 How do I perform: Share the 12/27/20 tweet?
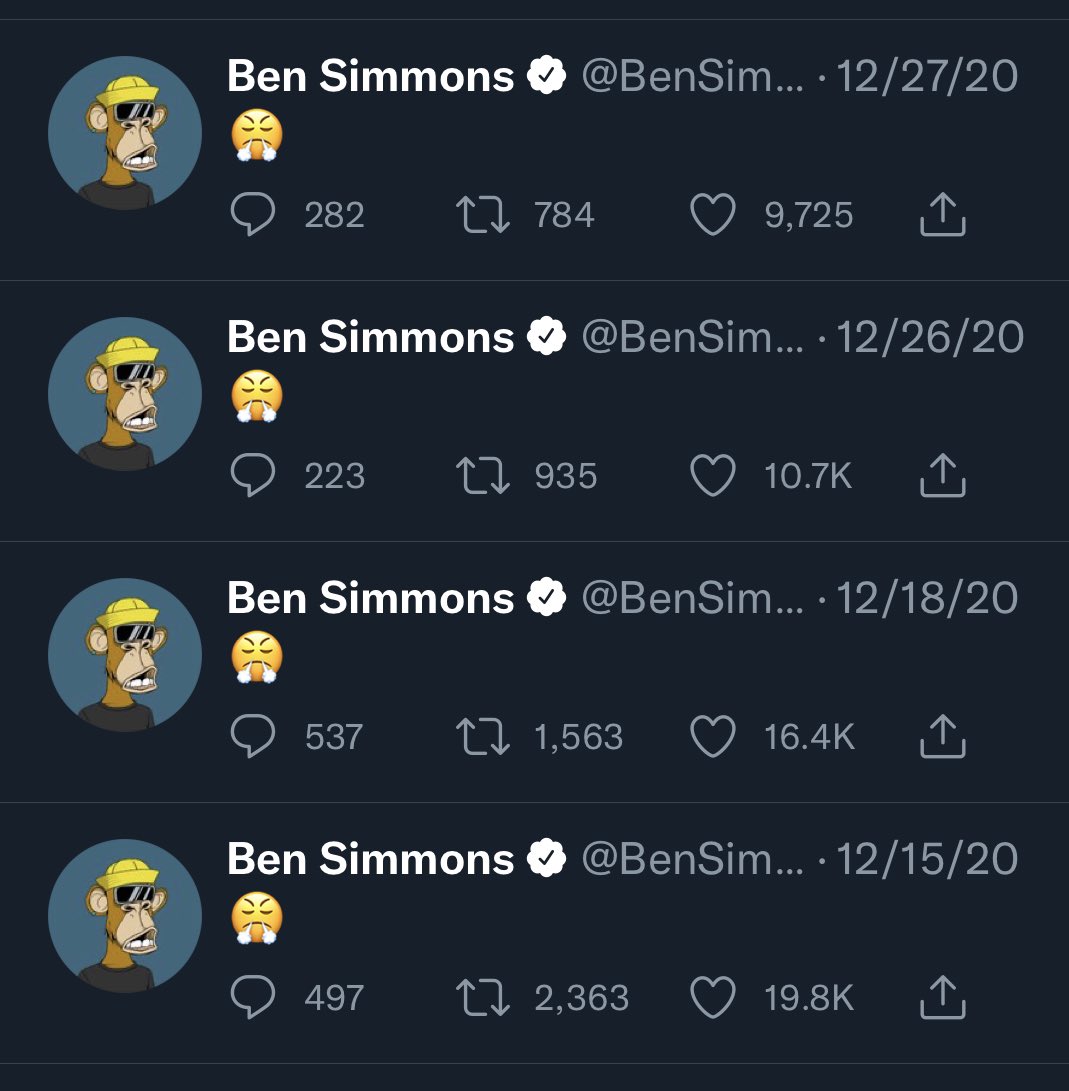click(x=942, y=215)
